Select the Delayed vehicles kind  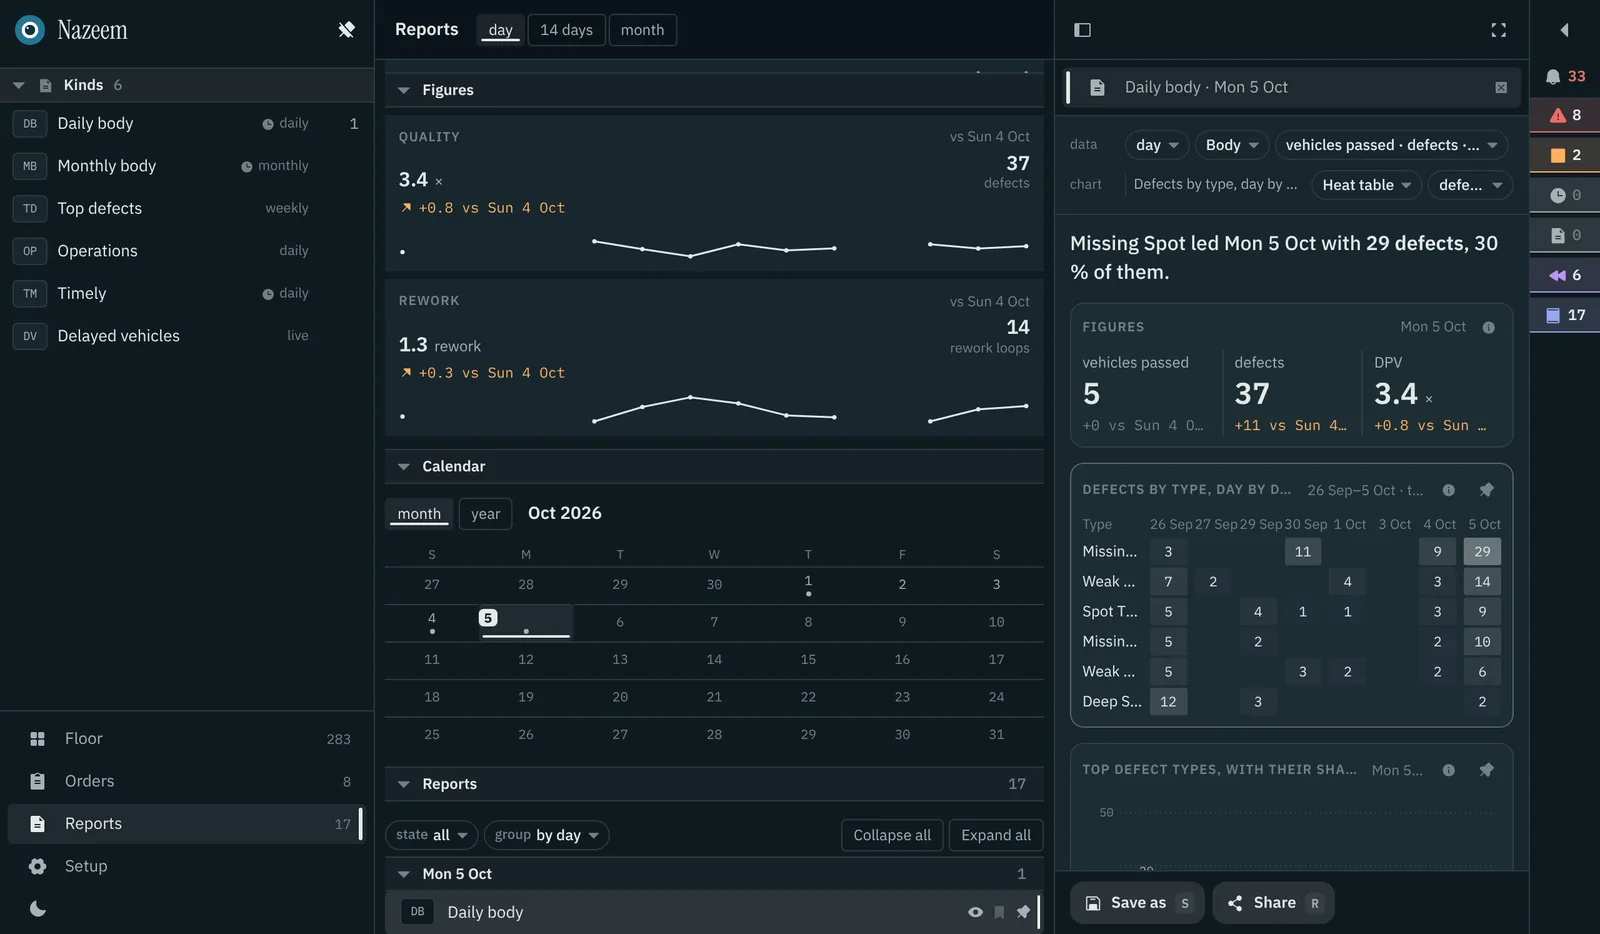click(186, 336)
